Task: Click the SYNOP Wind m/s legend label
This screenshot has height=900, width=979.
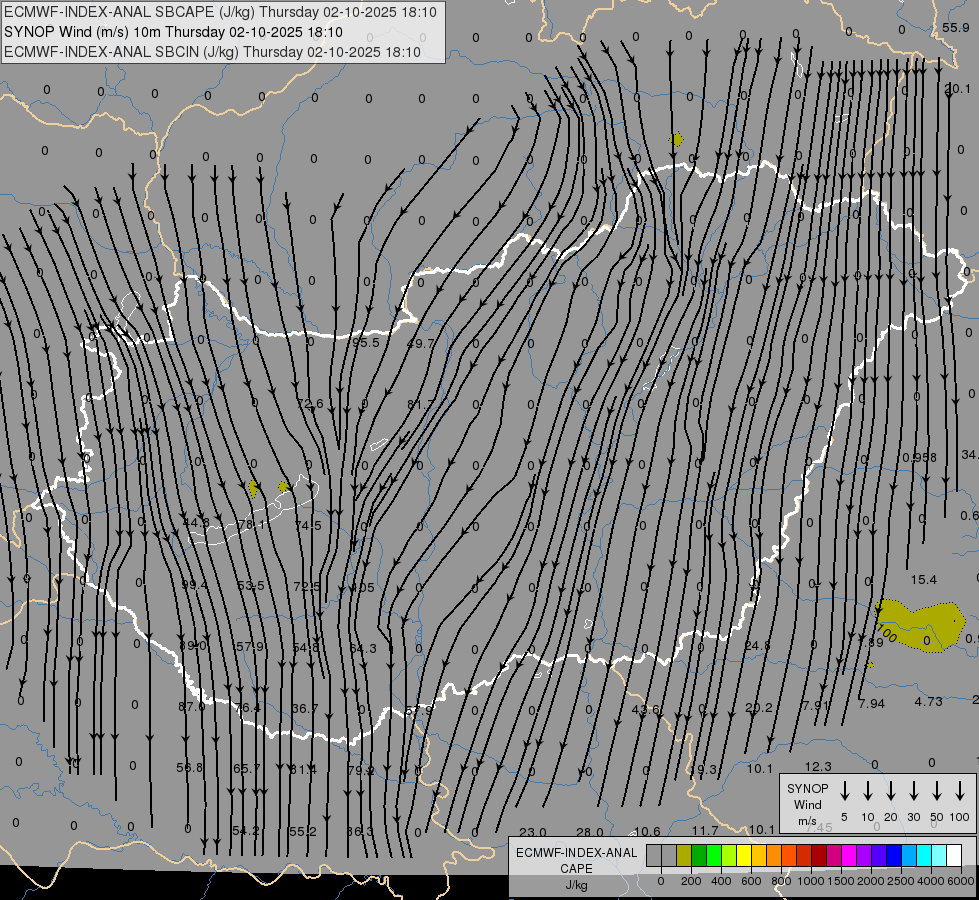Action: [x=807, y=804]
